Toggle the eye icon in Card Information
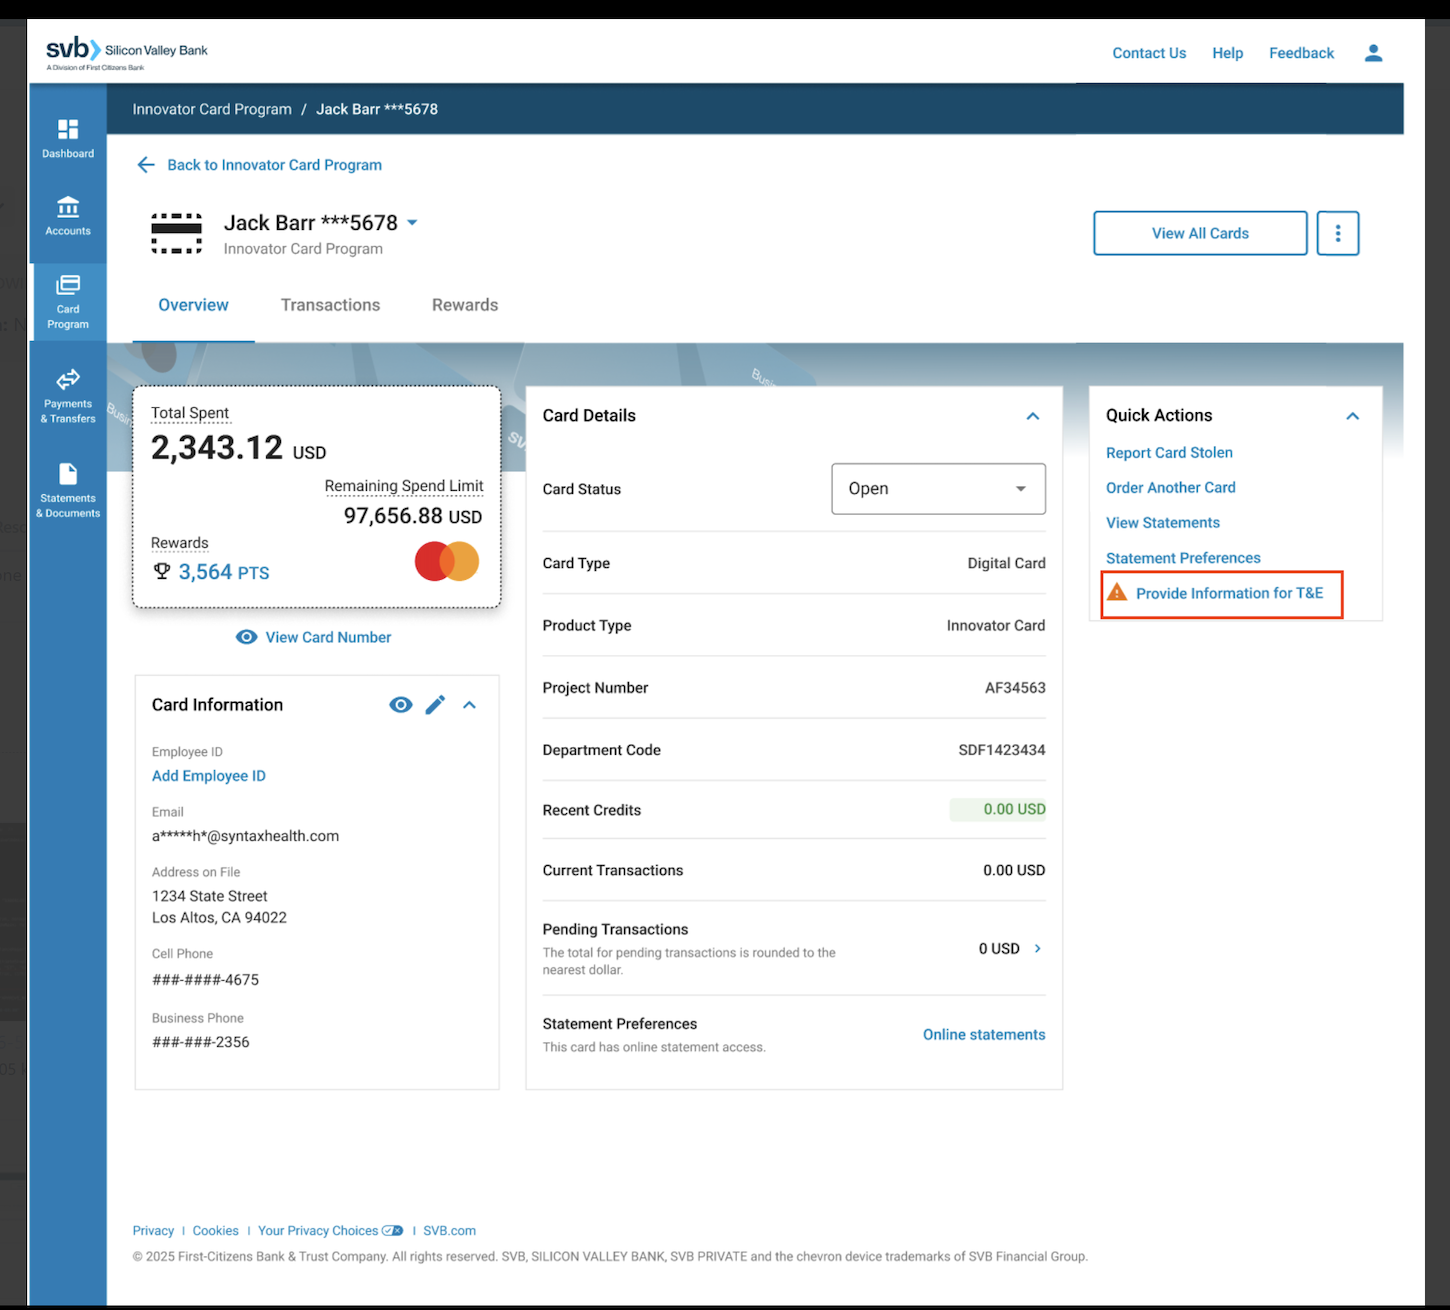Image resolution: width=1450 pixels, height=1310 pixels. tap(400, 705)
